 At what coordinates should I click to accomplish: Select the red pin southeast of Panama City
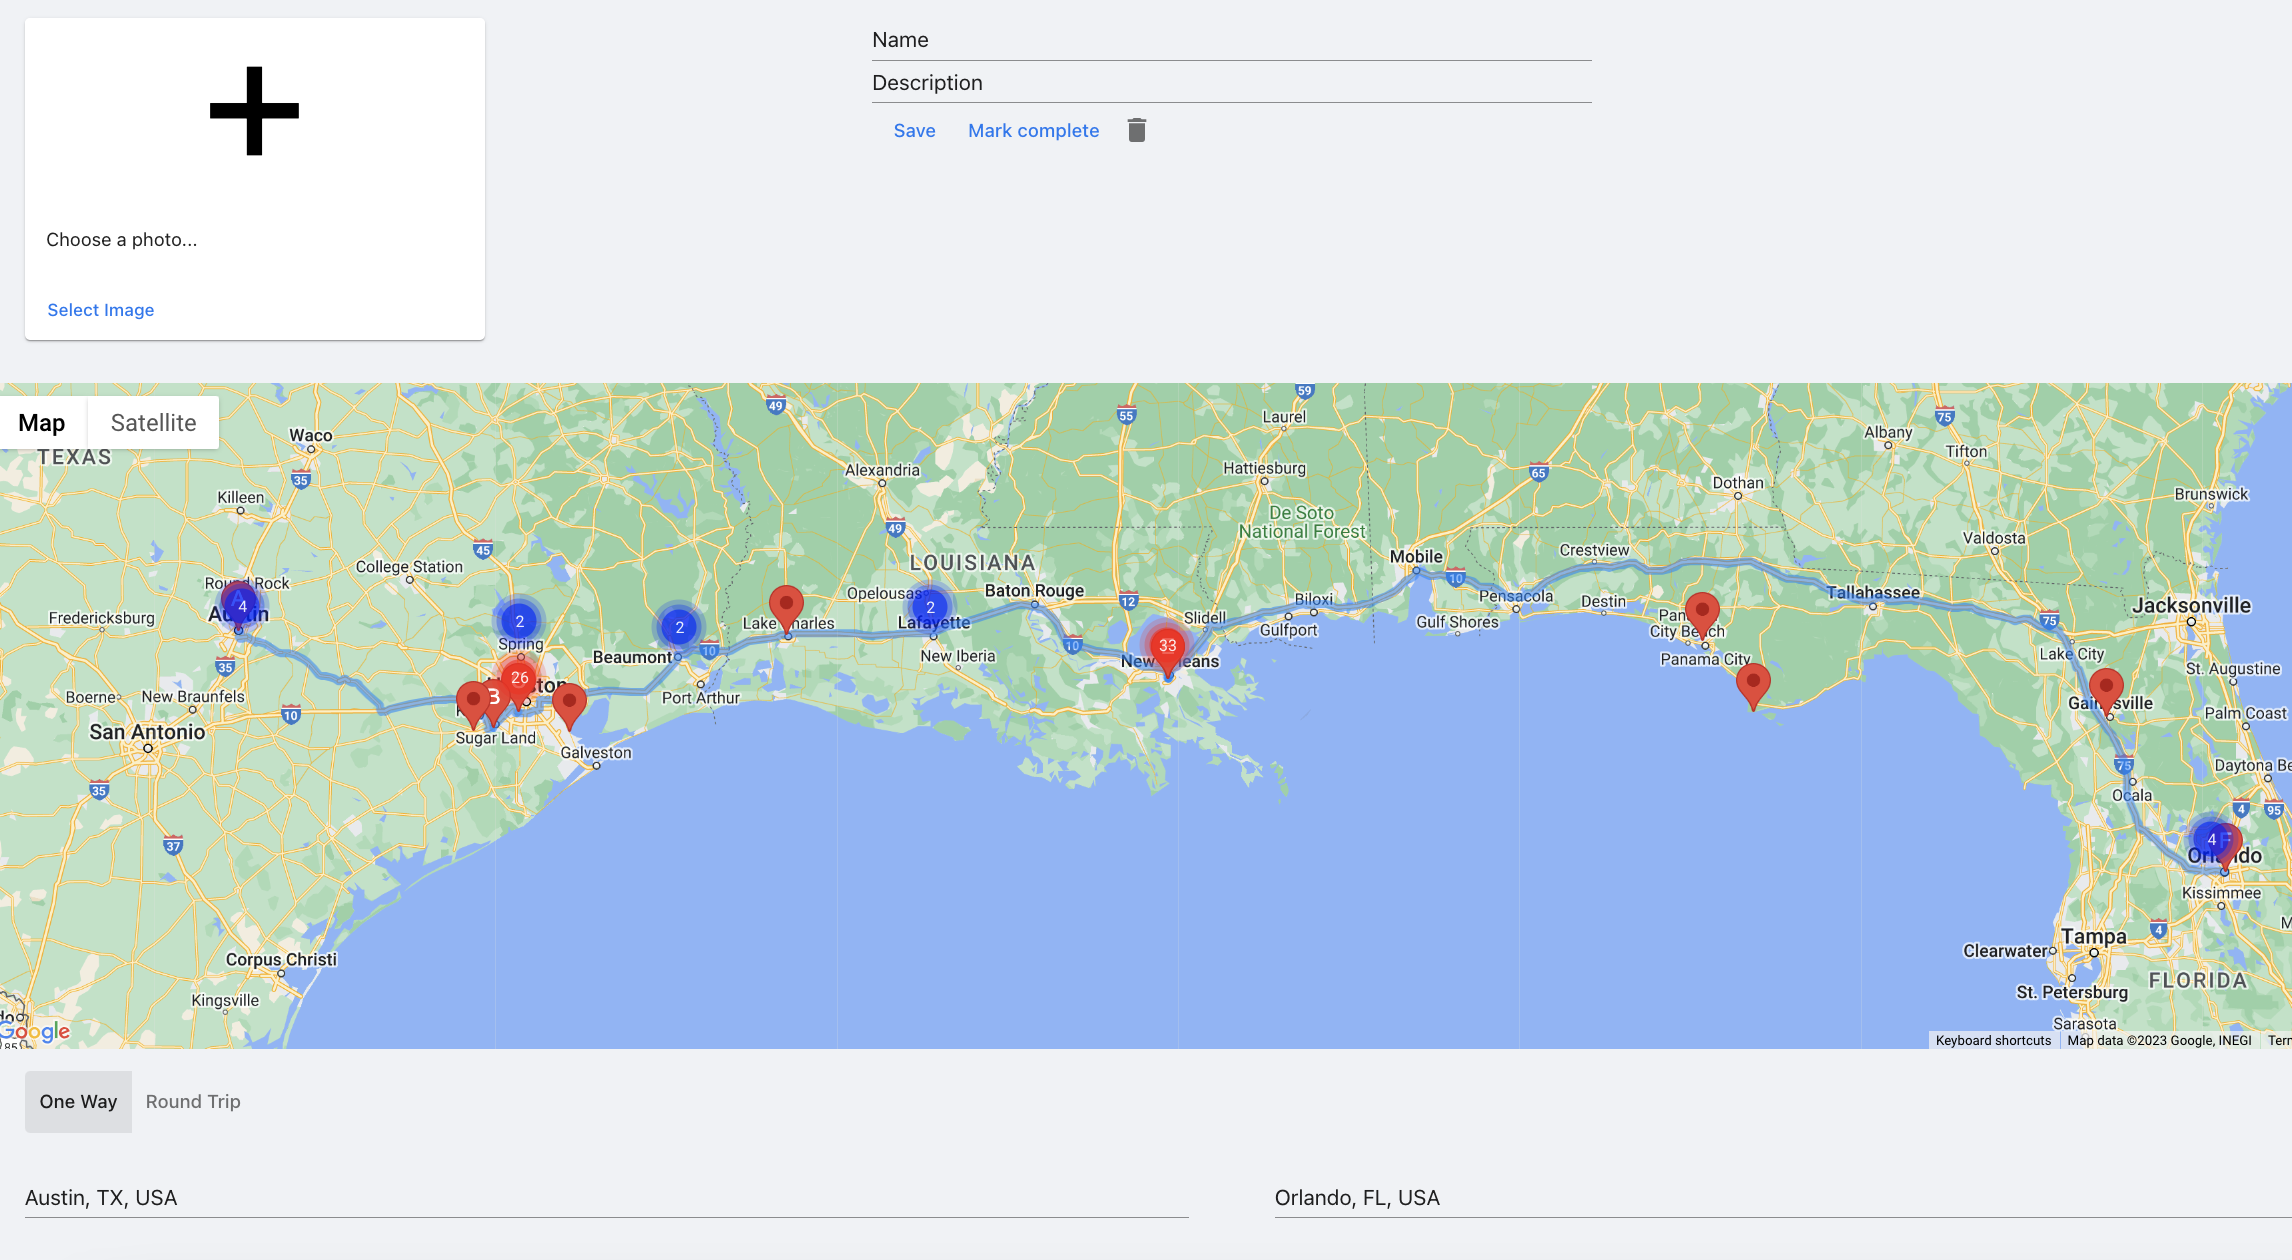1753,686
